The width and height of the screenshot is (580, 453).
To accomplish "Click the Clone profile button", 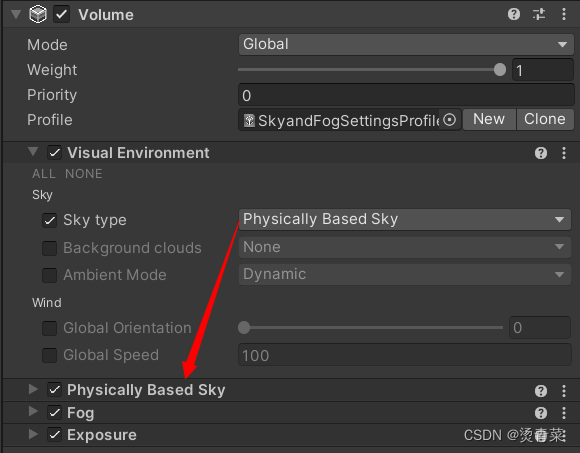I will pos(544,119).
